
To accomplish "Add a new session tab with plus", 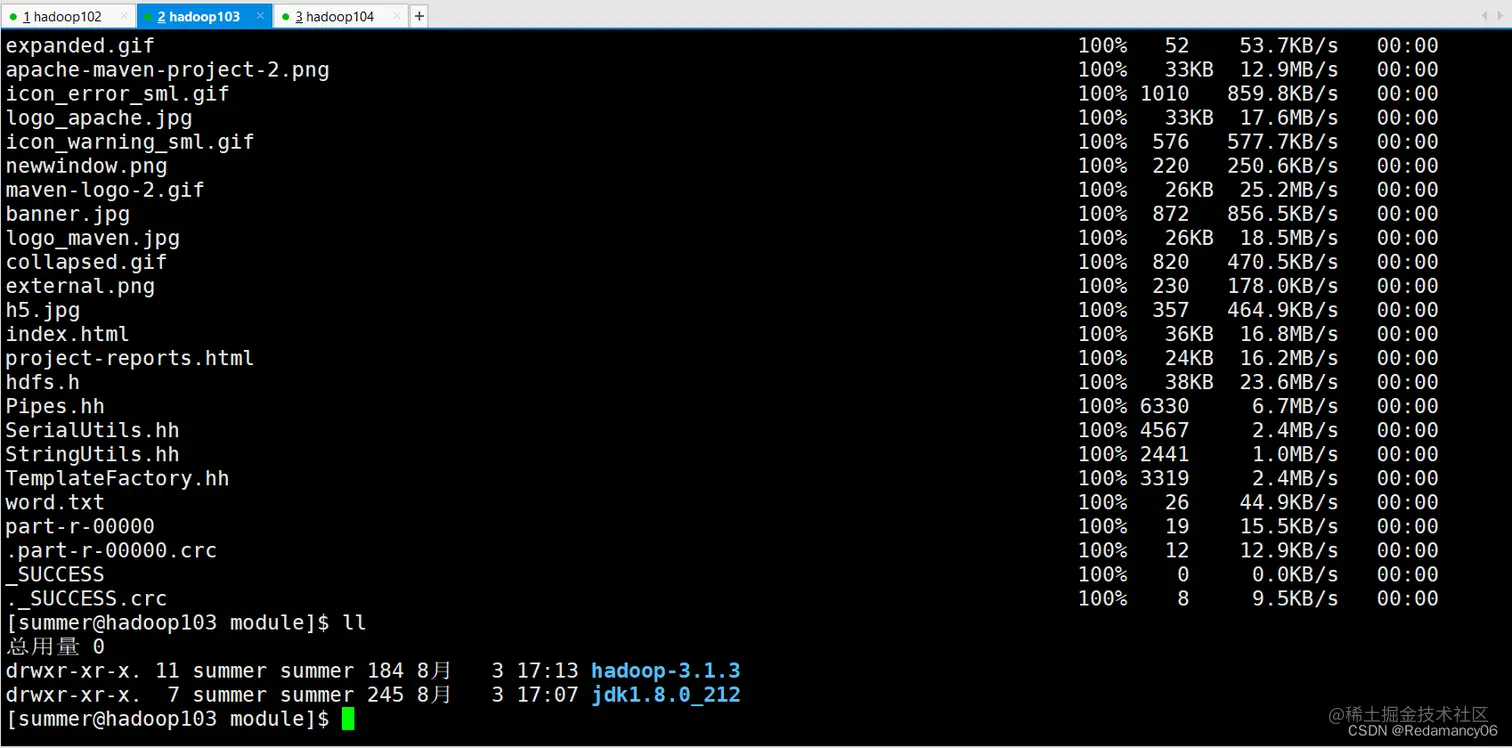I will coord(419,16).
